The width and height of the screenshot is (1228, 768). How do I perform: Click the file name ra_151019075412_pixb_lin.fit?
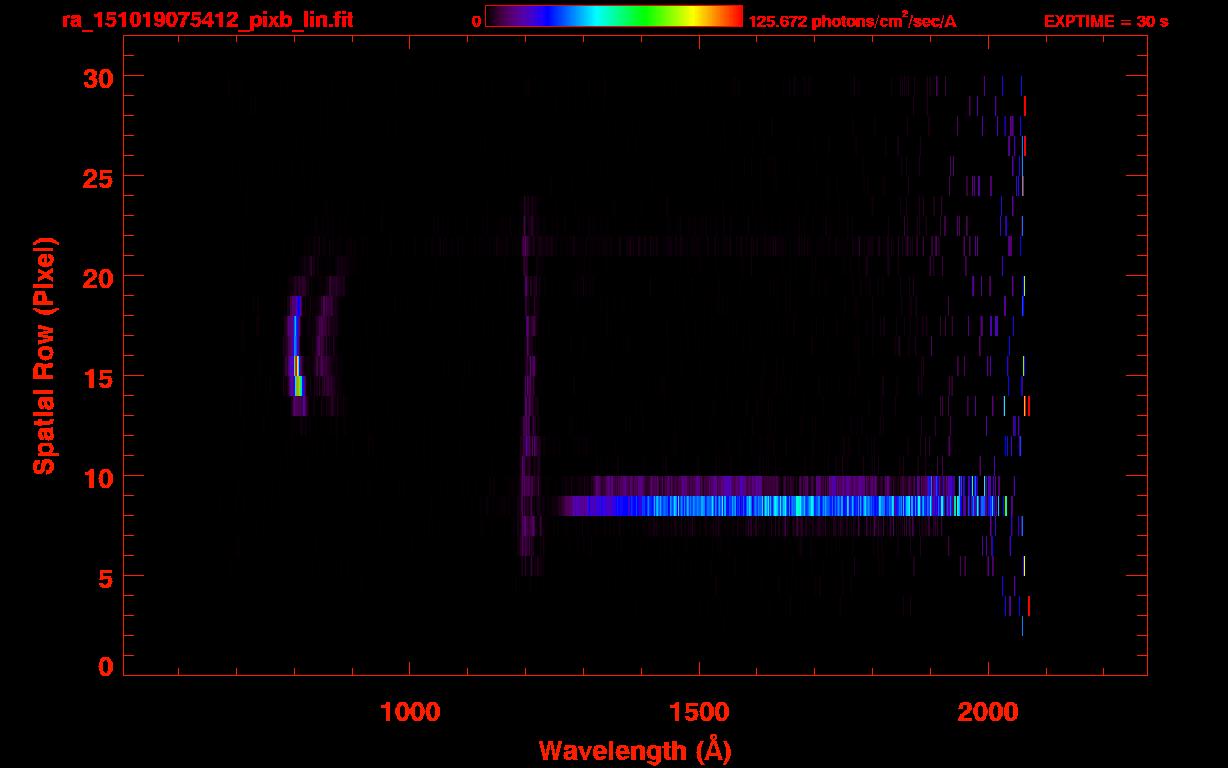click(x=206, y=19)
